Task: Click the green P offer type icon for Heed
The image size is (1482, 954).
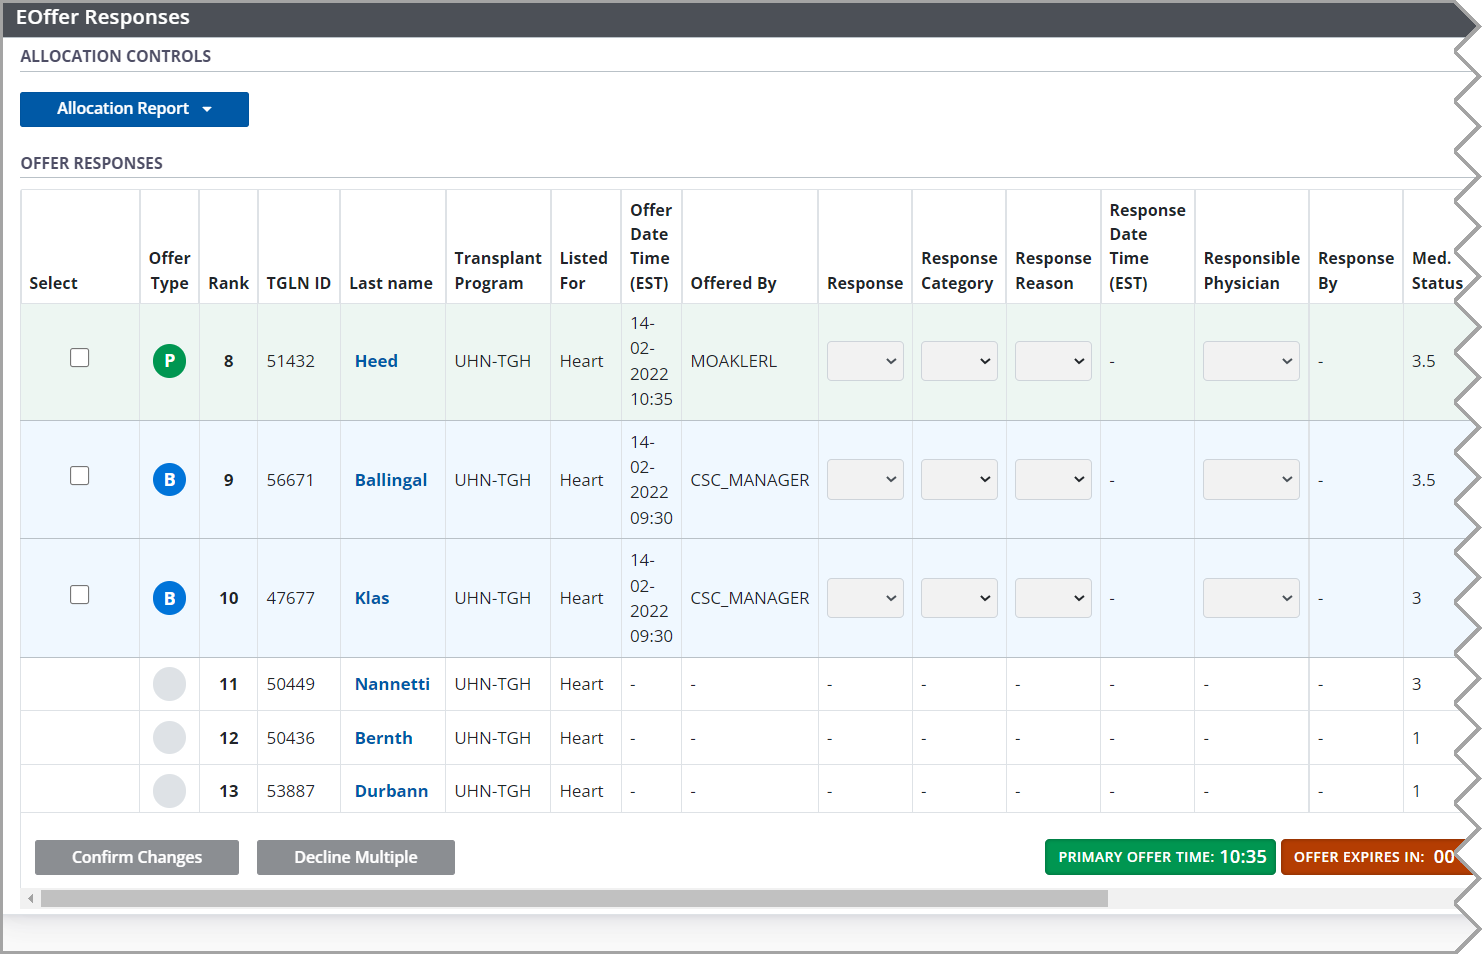Action: tap(169, 361)
